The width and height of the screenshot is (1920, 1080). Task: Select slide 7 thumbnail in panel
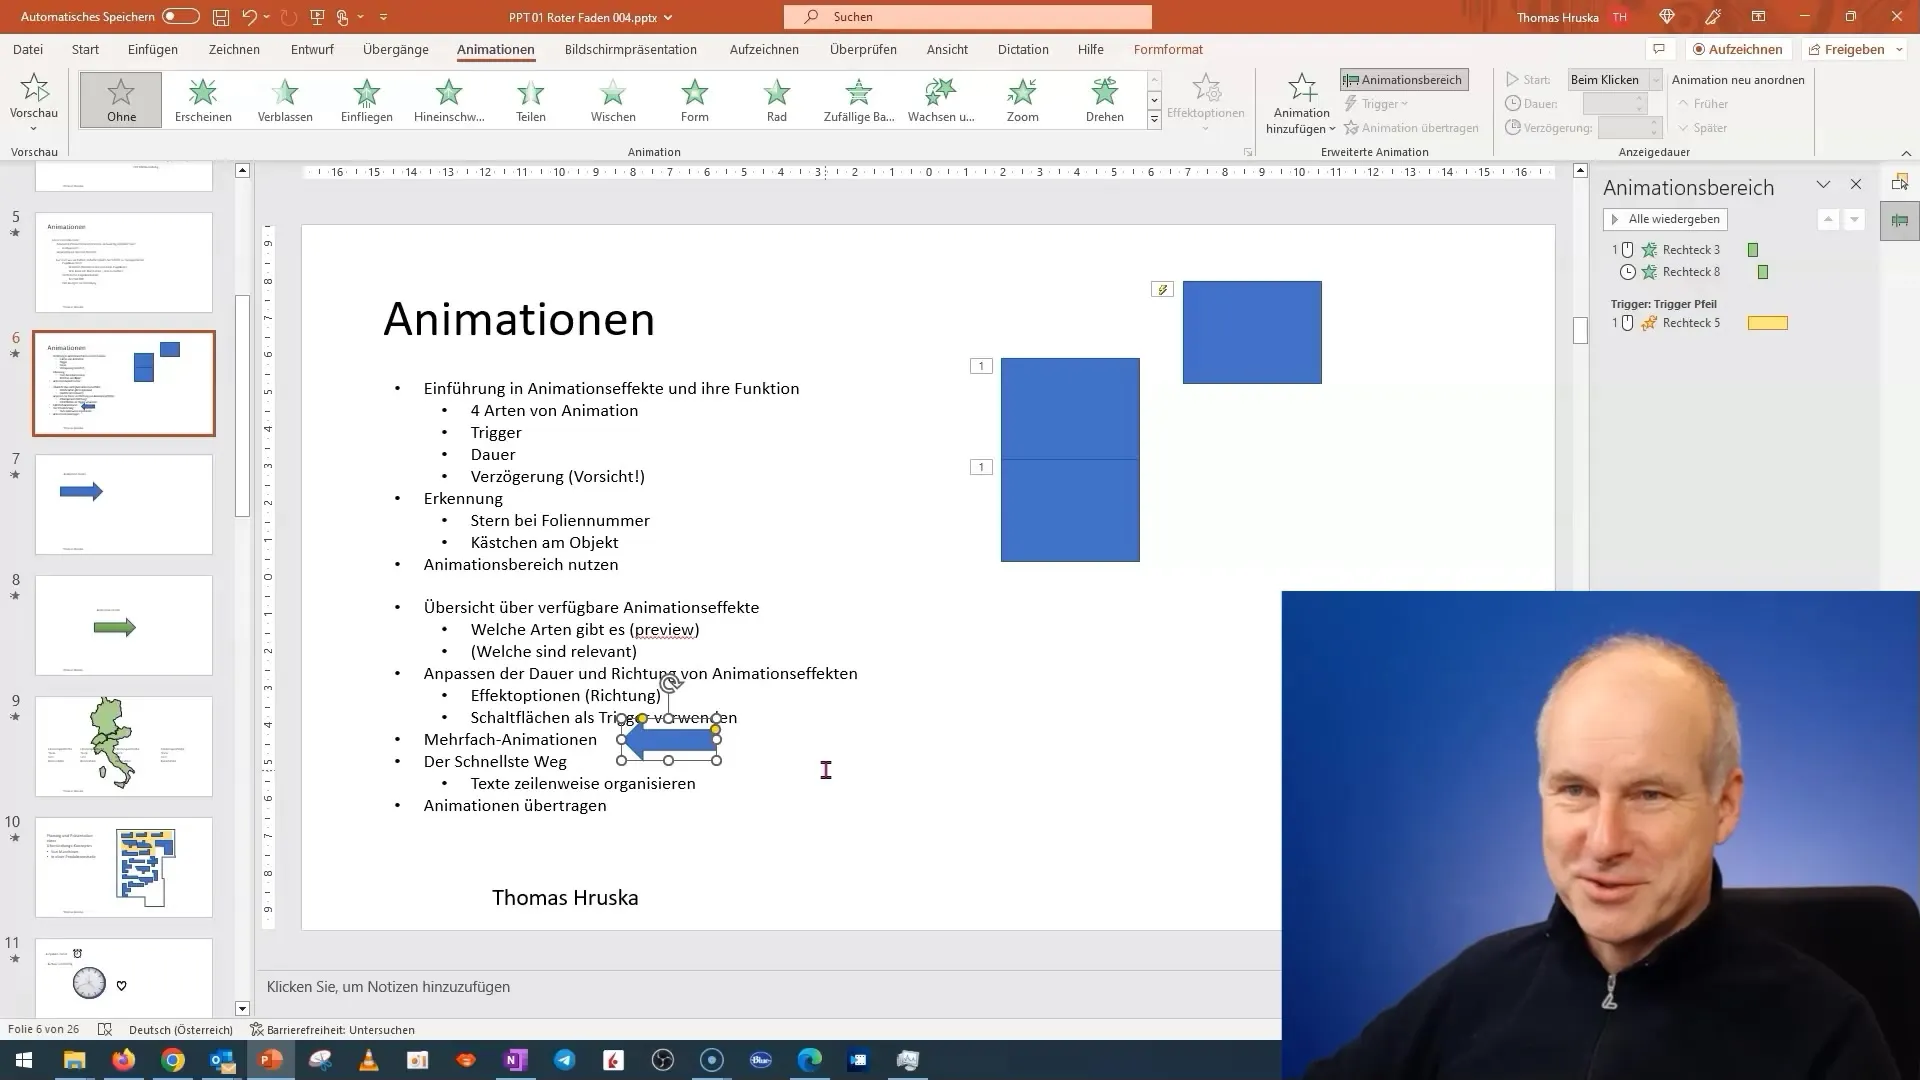(x=123, y=502)
